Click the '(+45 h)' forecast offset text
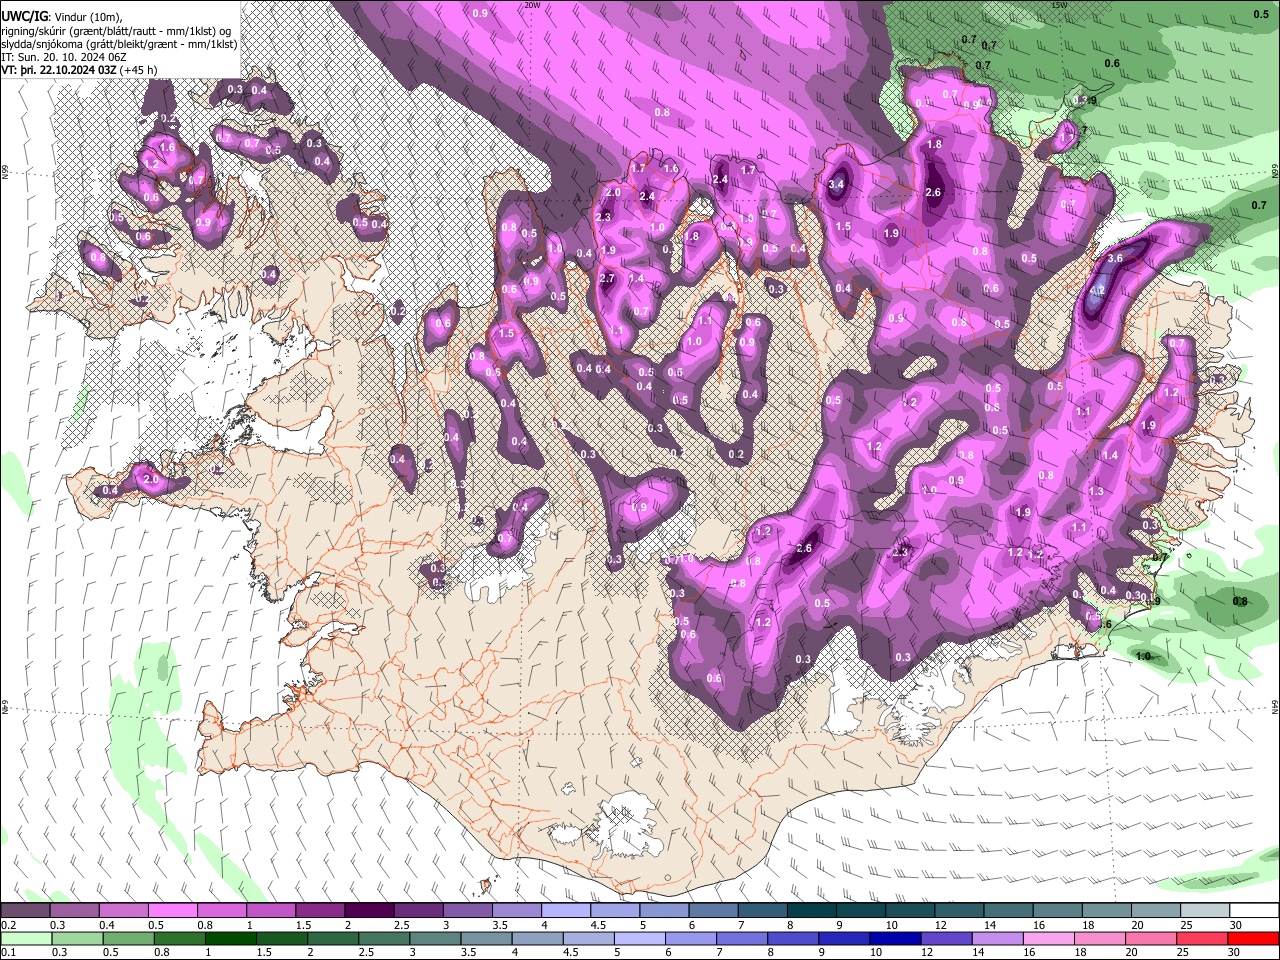1280x960 pixels. pos(137,71)
